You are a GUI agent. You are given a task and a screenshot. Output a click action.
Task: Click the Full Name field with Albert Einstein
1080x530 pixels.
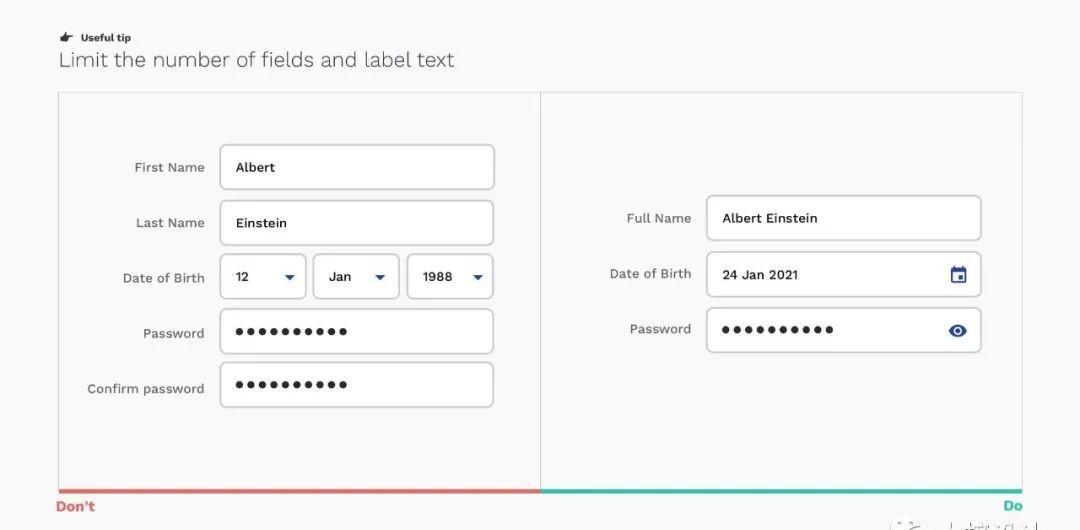844,218
